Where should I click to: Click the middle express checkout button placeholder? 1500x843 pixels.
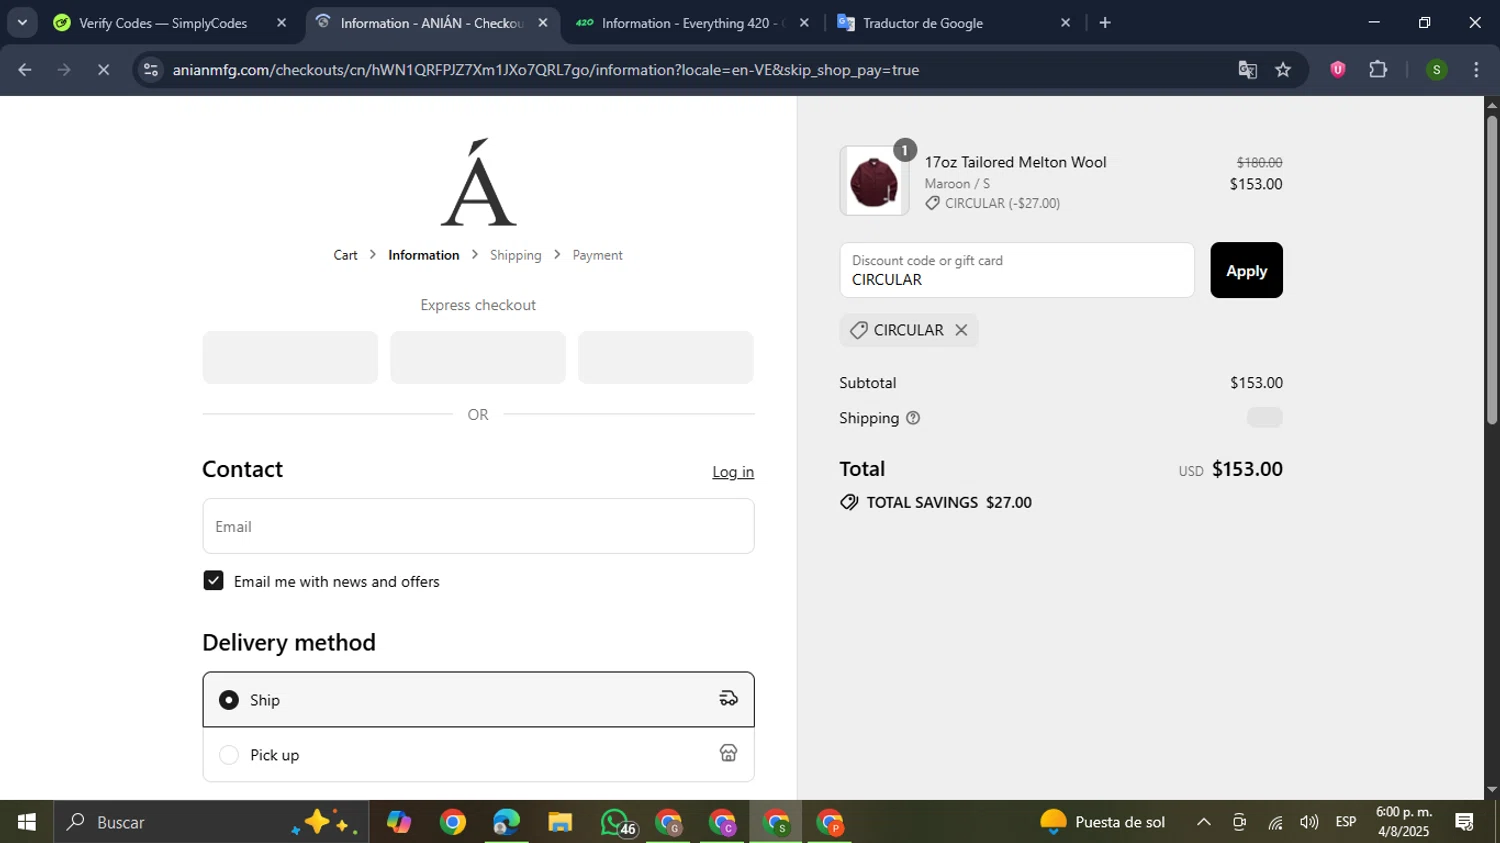[478, 357]
